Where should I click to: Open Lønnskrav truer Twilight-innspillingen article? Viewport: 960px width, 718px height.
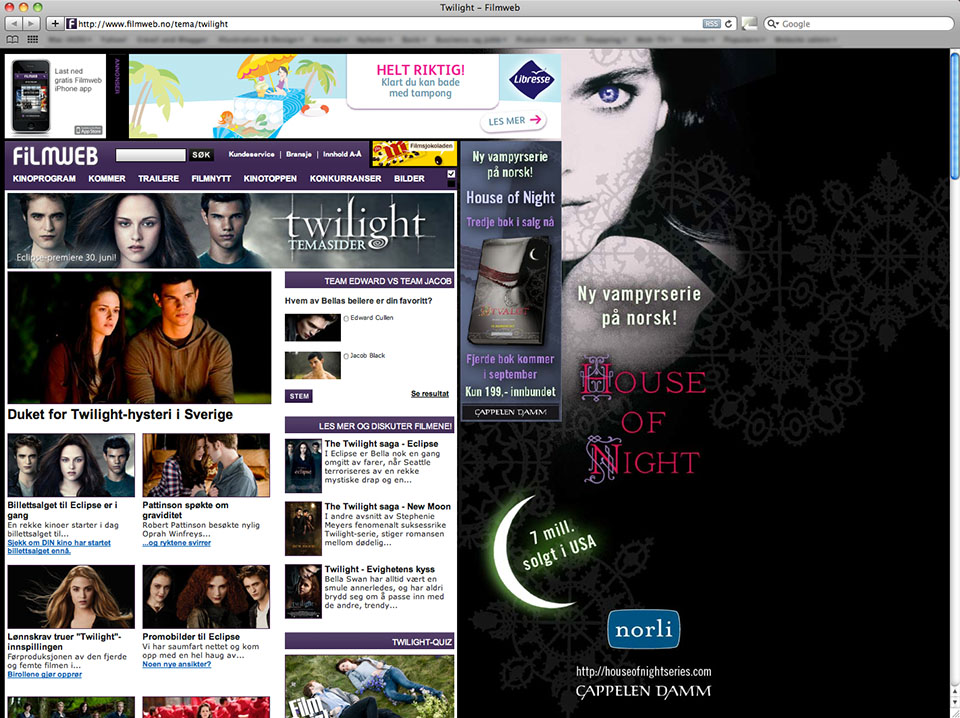click(64, 641)
